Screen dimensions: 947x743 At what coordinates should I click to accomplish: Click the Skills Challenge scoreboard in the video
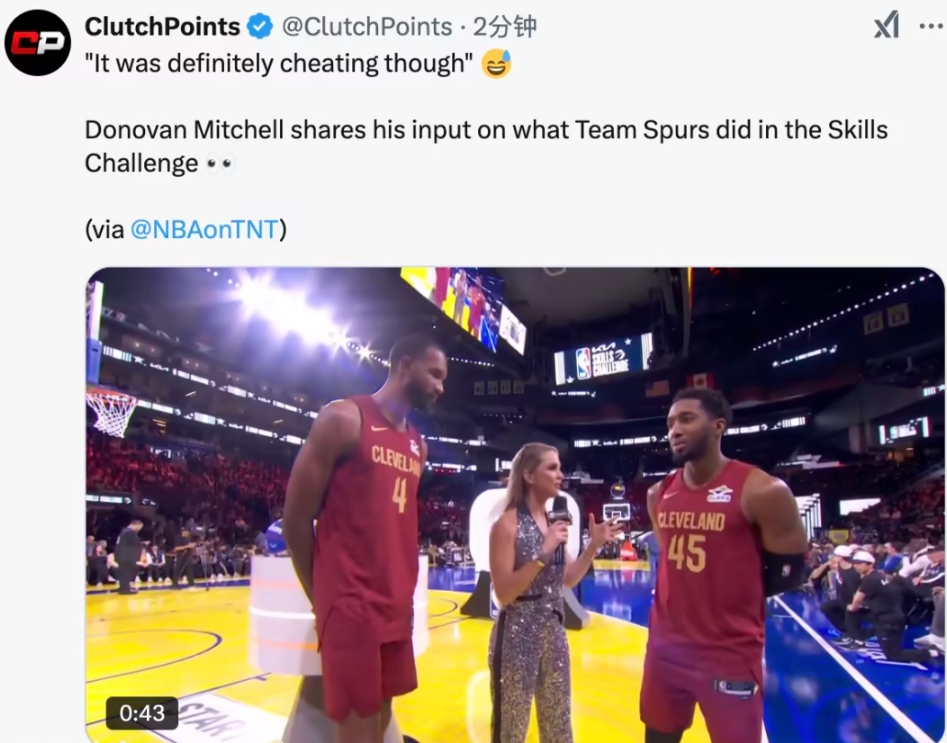(603, 359)
